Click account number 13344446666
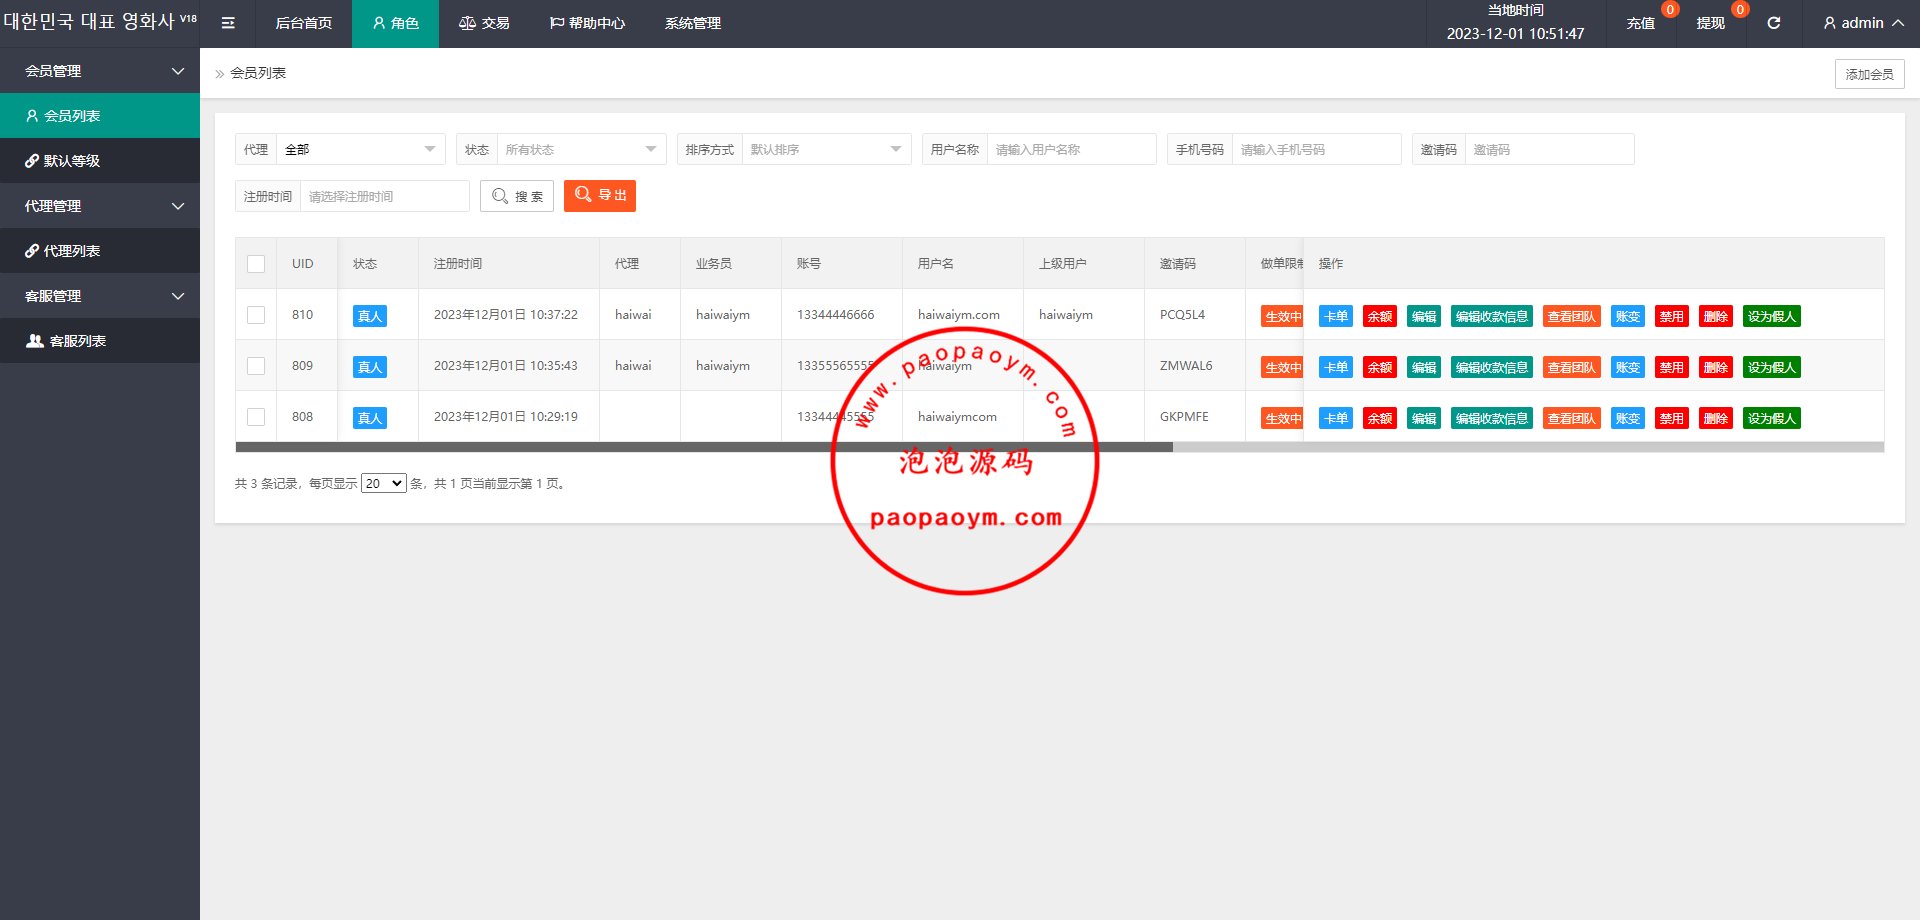Viewport: 1920px width, 920px height. pos(835,315)
